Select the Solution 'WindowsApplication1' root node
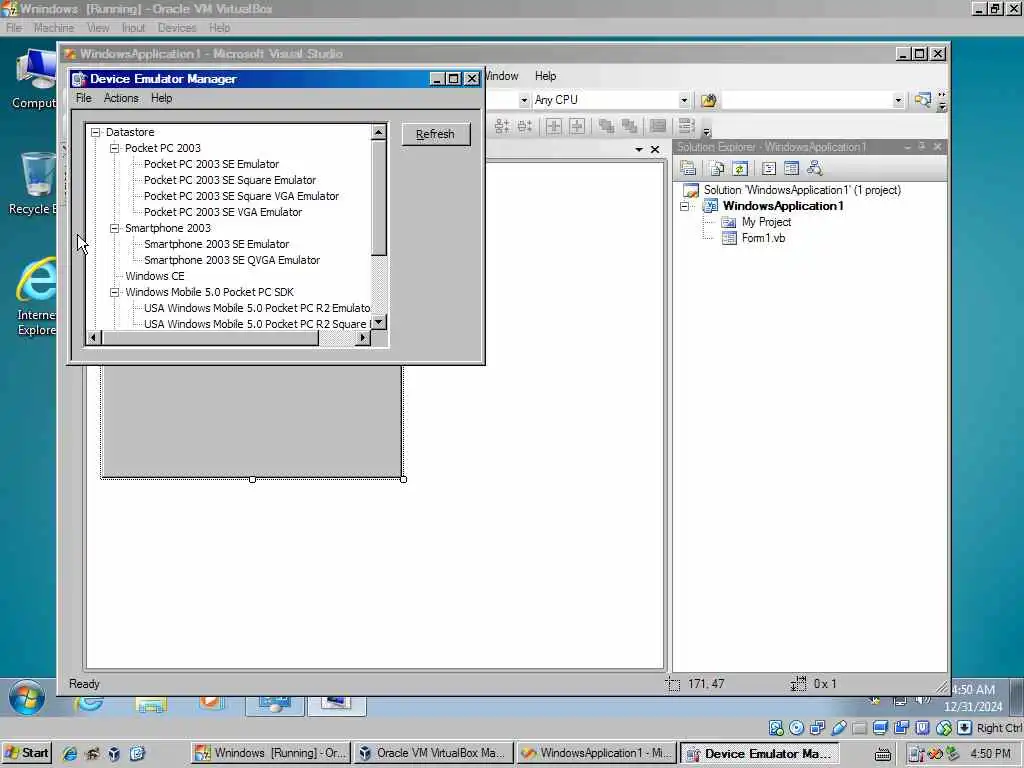The image size is (1024, 768). click(802, 190)
